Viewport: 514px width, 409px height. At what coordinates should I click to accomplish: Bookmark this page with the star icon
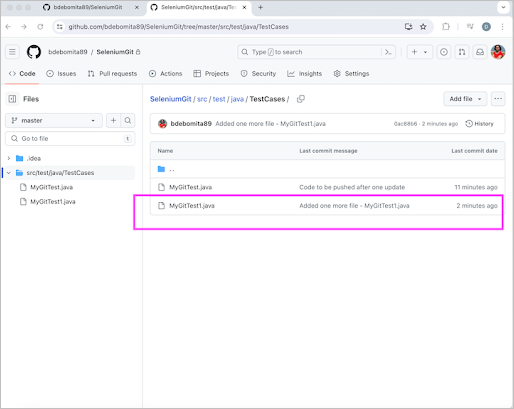click(423, 27)
